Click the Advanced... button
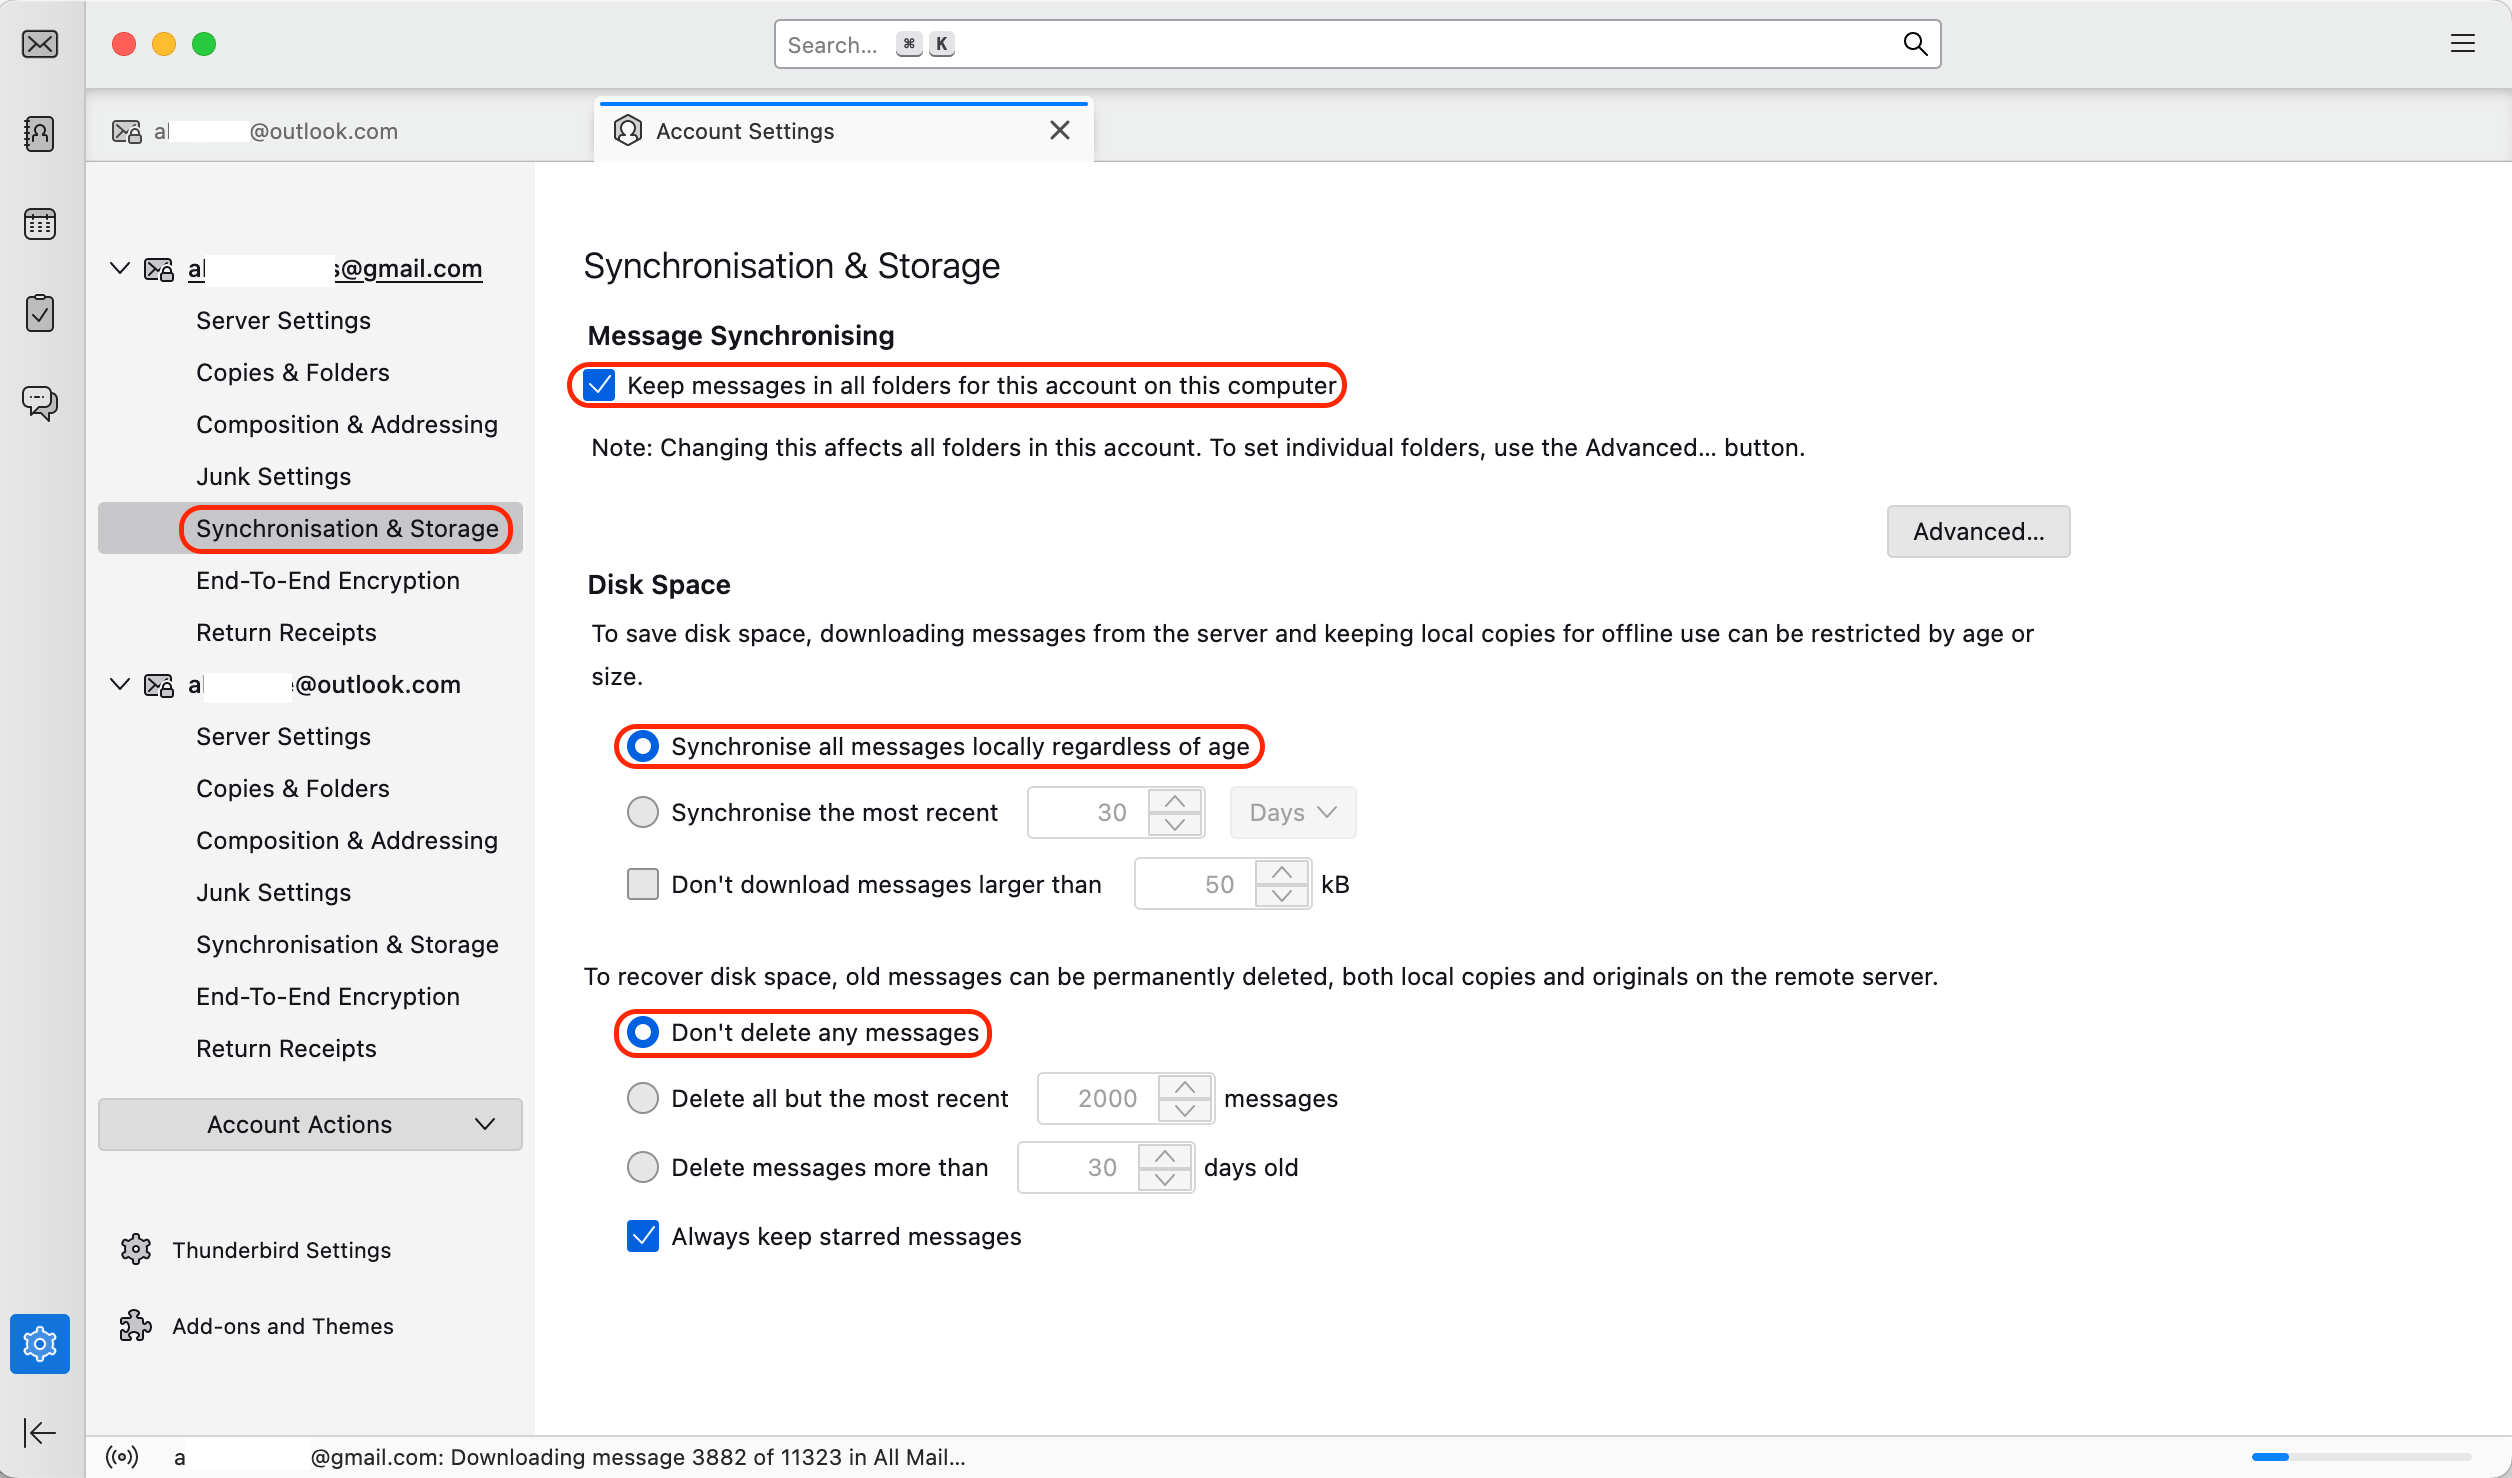Image resolution: width=2512 pixels, height=1478 pixels. (1977, 531)
